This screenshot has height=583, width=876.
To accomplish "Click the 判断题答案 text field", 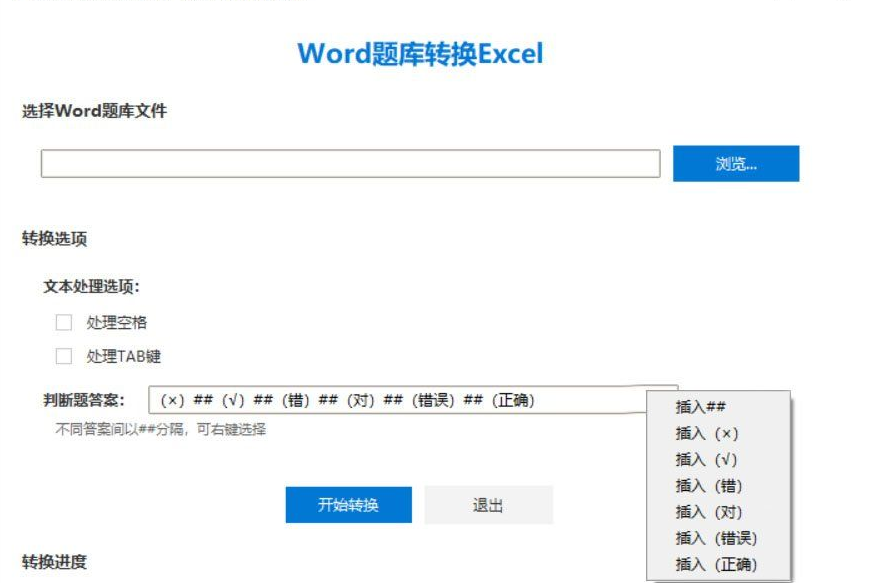I will [397, 400].
